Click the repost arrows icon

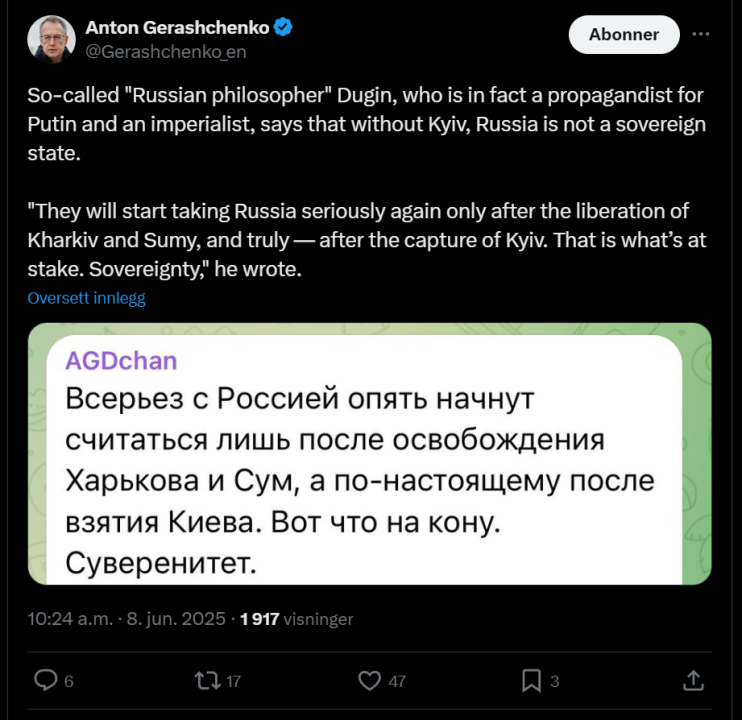point(207,680)
